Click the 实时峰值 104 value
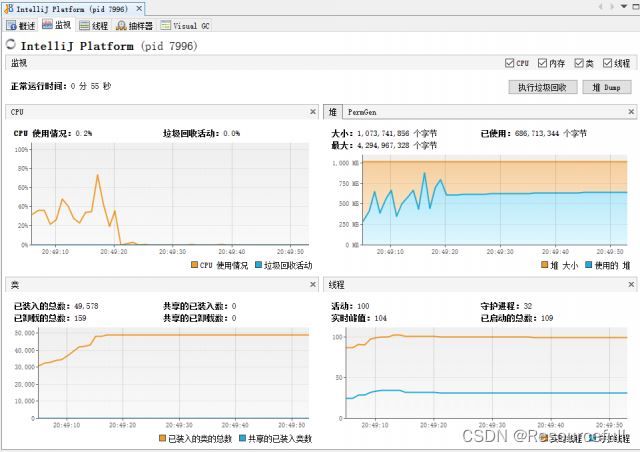The height and width of the screenshot is (452, 640). (x=380, y=318)
